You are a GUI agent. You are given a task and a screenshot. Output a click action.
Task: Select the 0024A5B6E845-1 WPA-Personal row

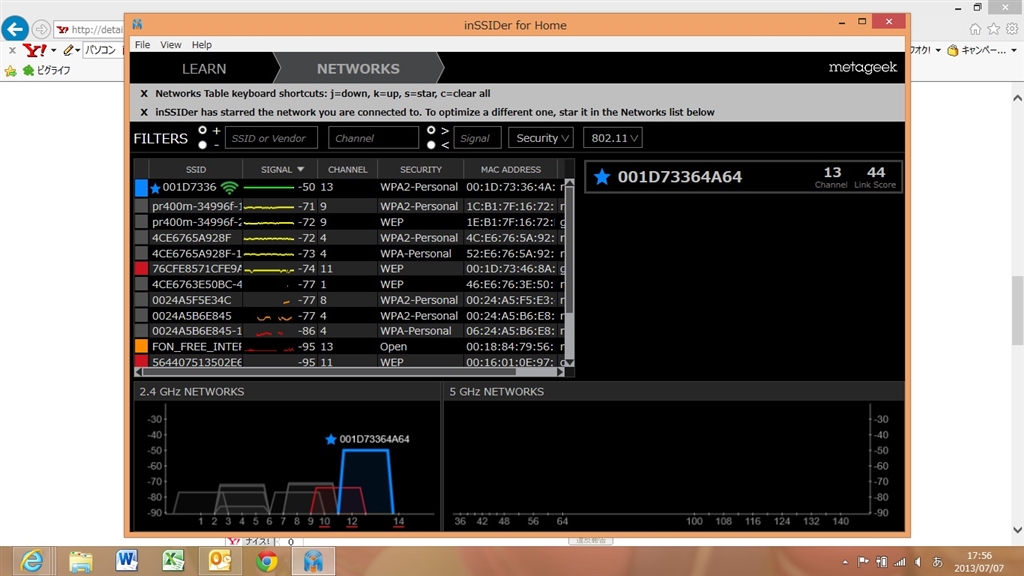click(349, 330)
